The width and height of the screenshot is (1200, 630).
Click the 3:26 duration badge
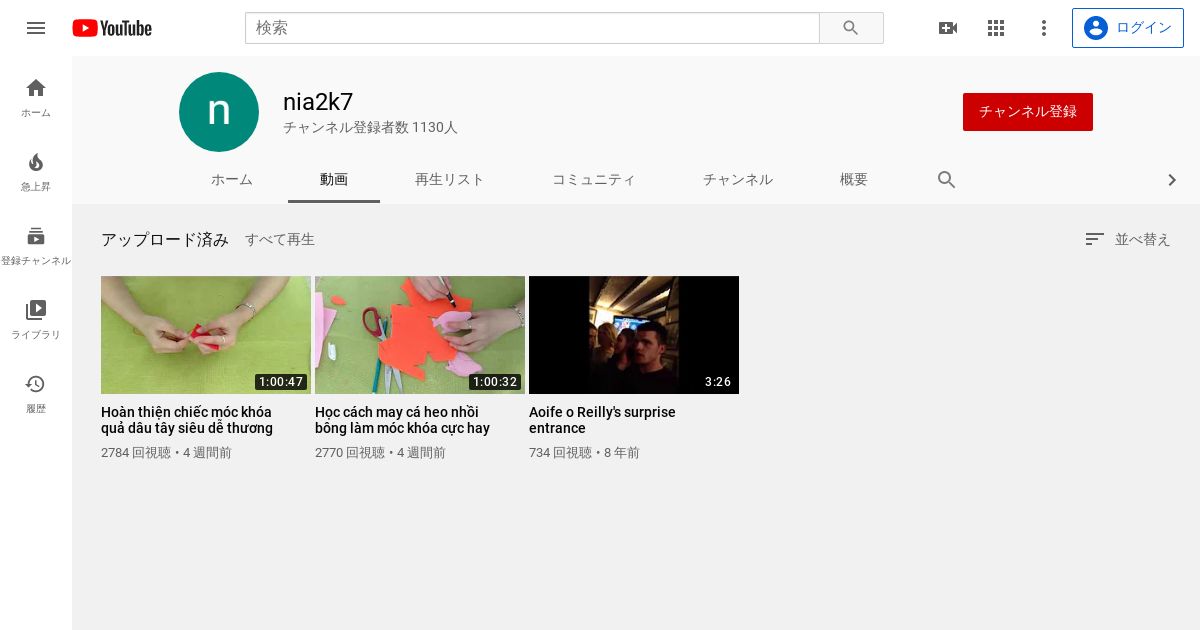point(718,382)
